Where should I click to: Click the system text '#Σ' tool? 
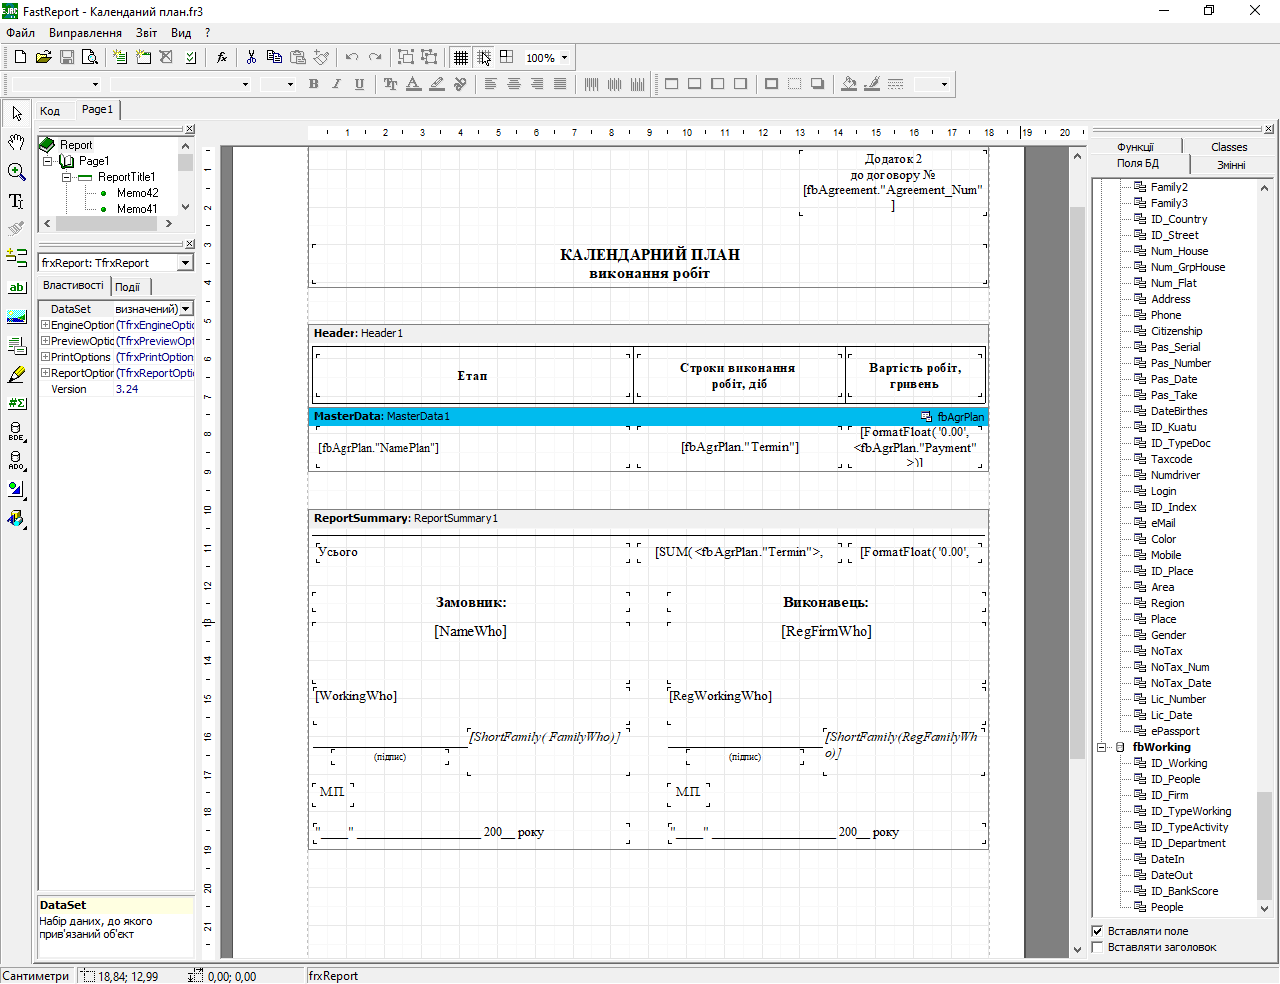pos(16,403)
